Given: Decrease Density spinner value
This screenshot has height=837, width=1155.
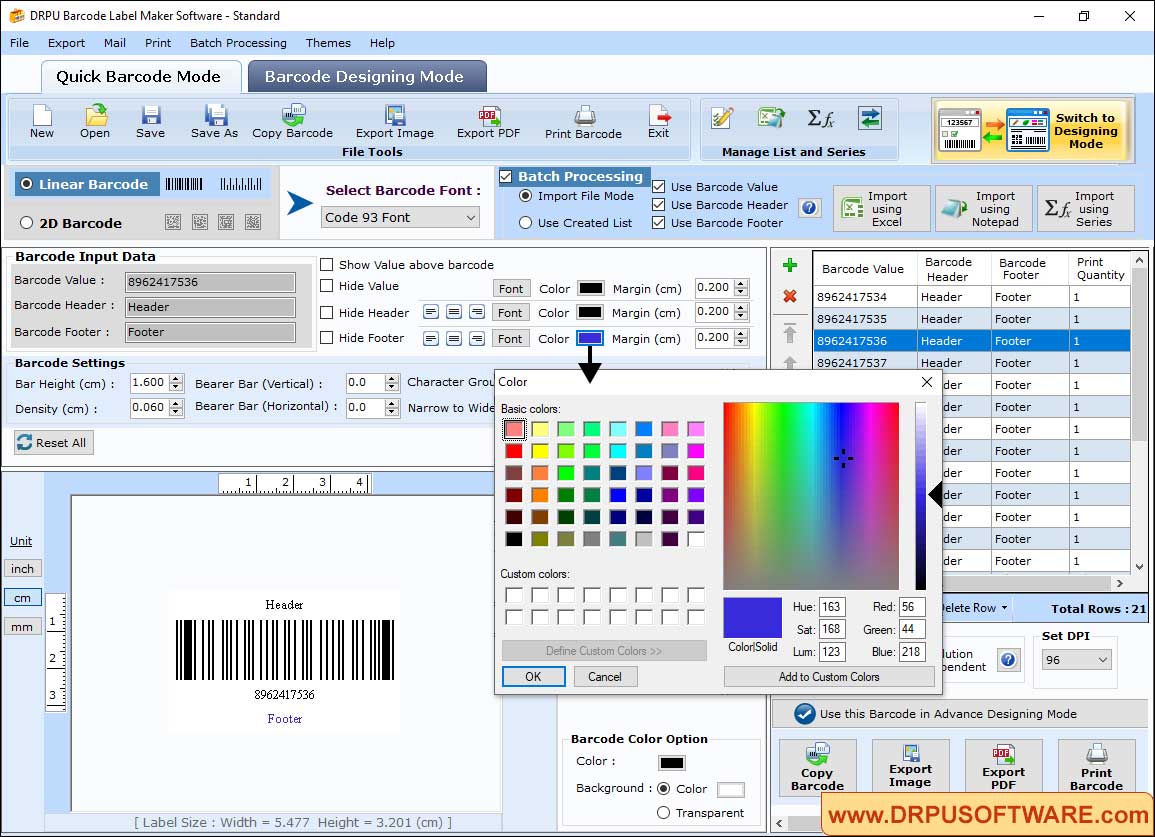Looking at the screenshot, I should (x=175, y=412).
